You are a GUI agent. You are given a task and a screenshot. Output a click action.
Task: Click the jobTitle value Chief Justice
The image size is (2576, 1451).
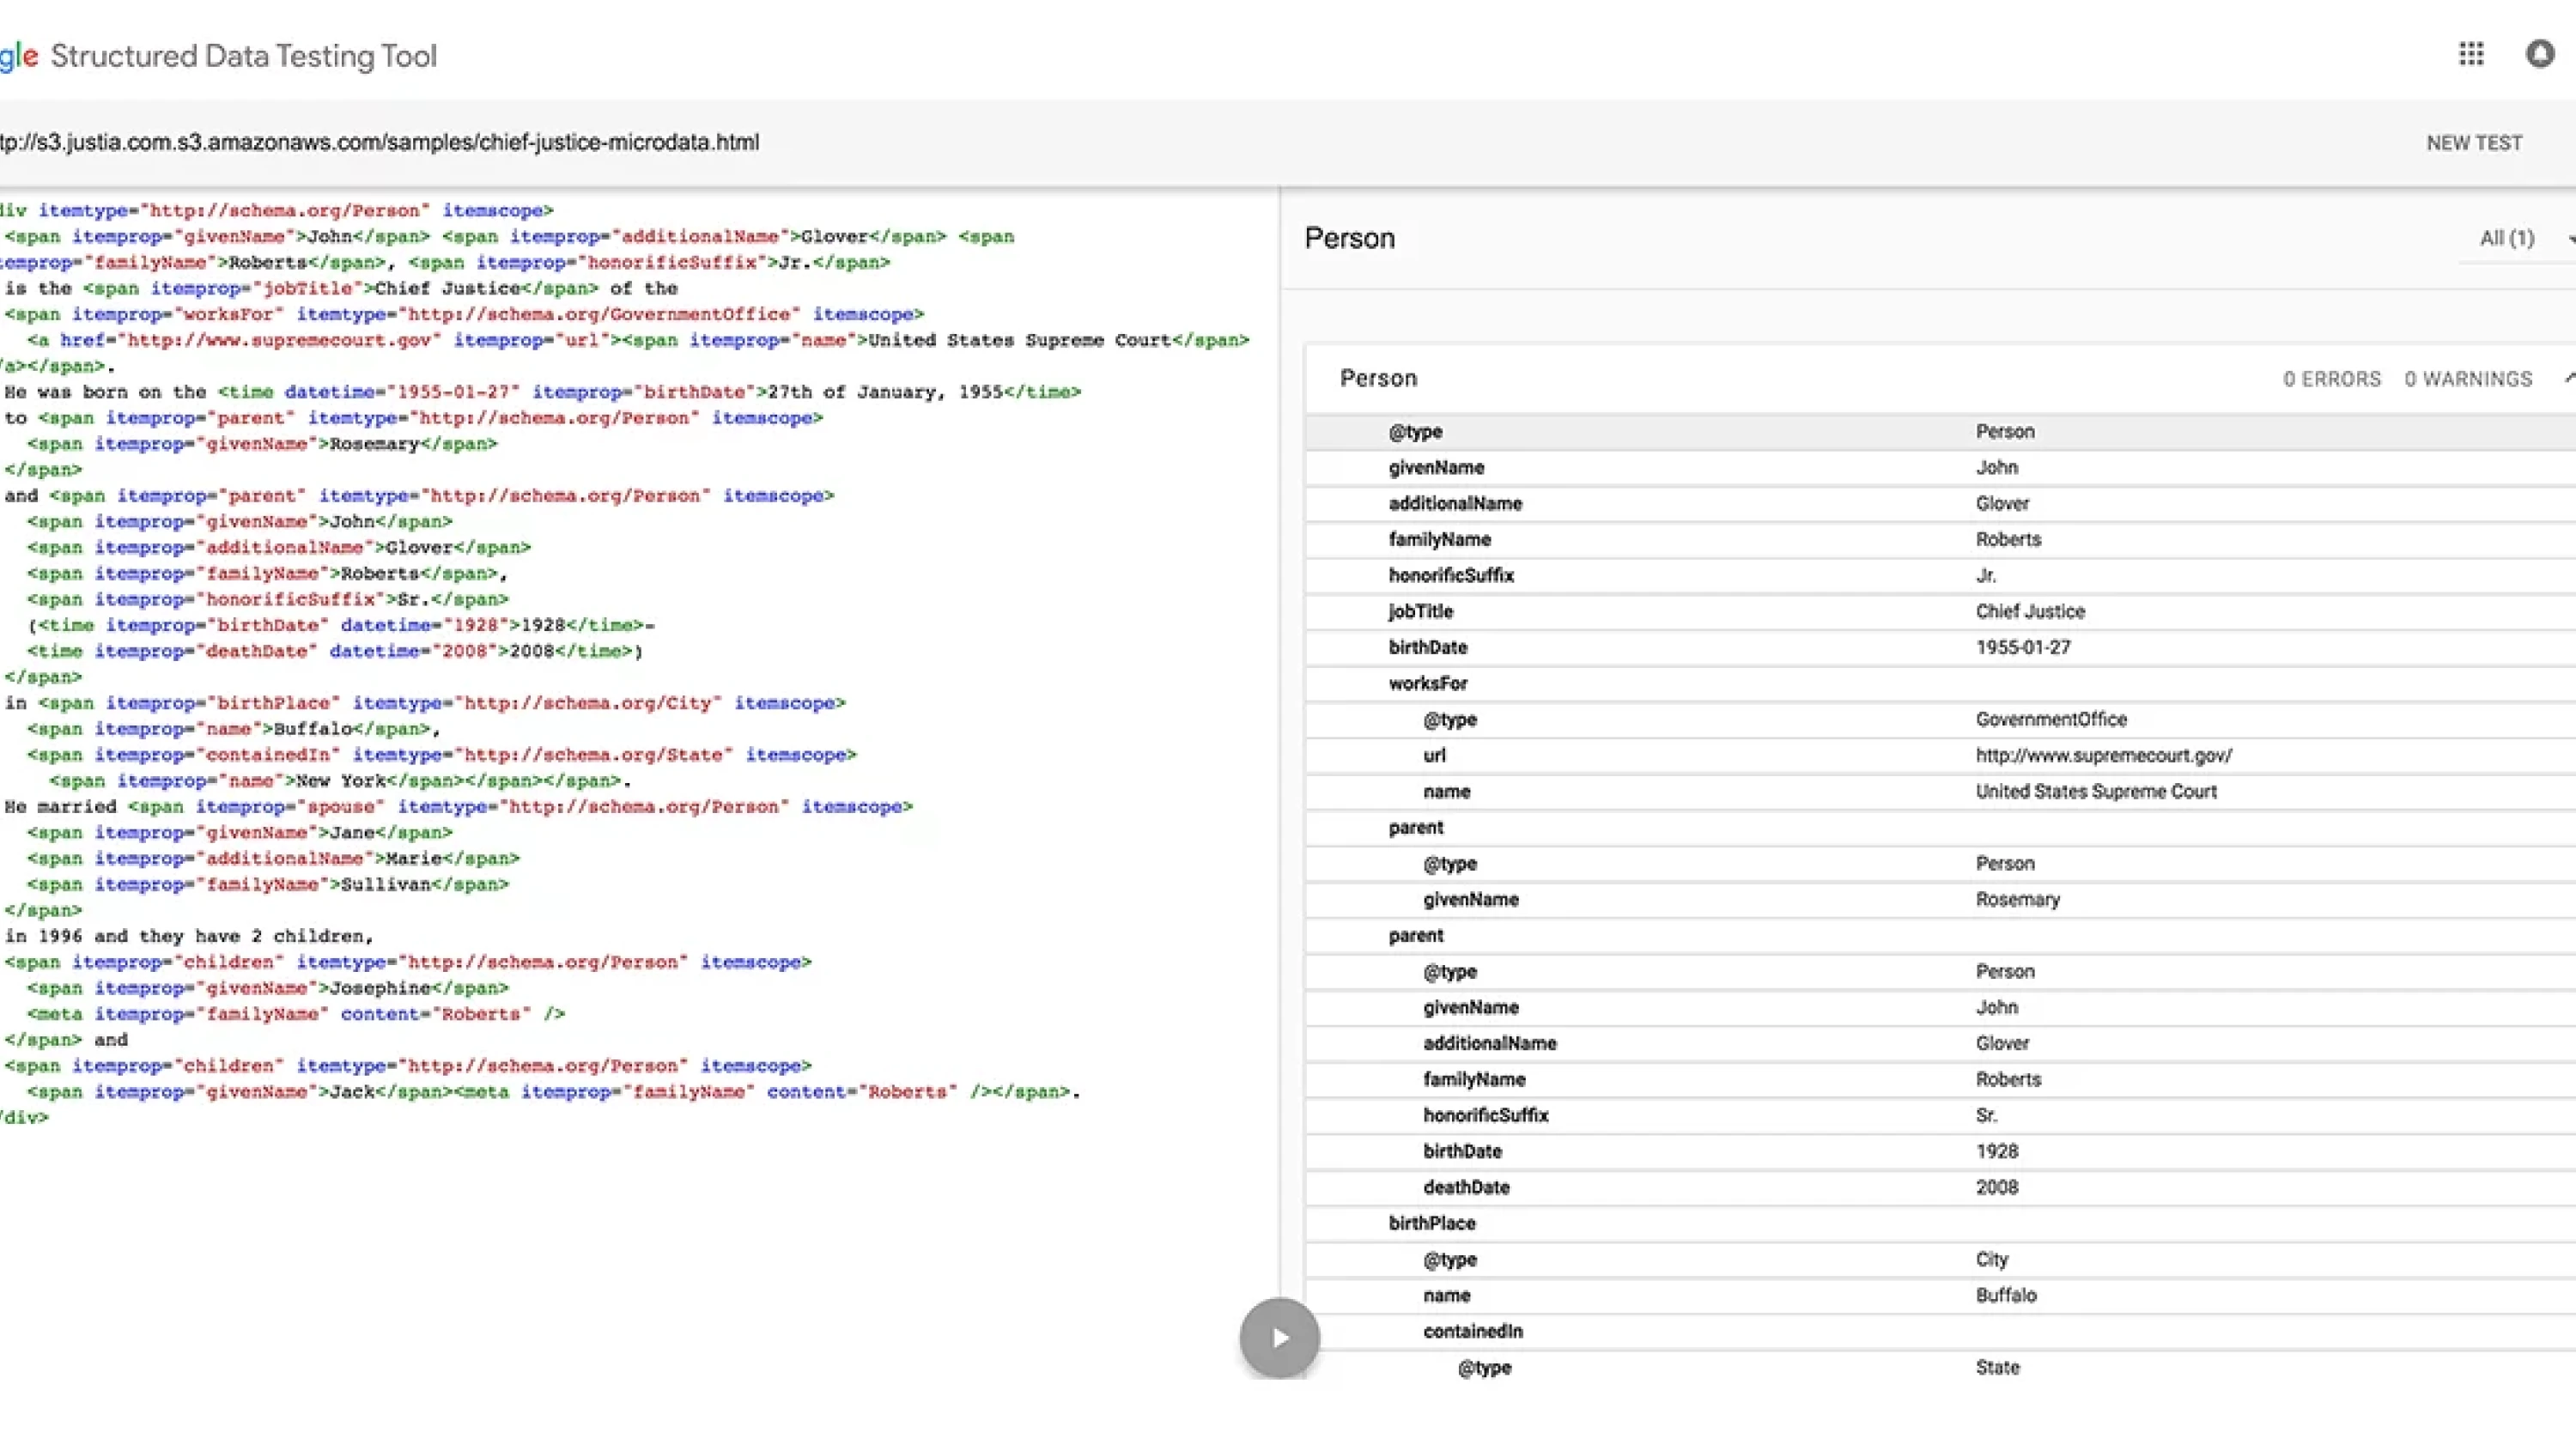coord(2030,611)
